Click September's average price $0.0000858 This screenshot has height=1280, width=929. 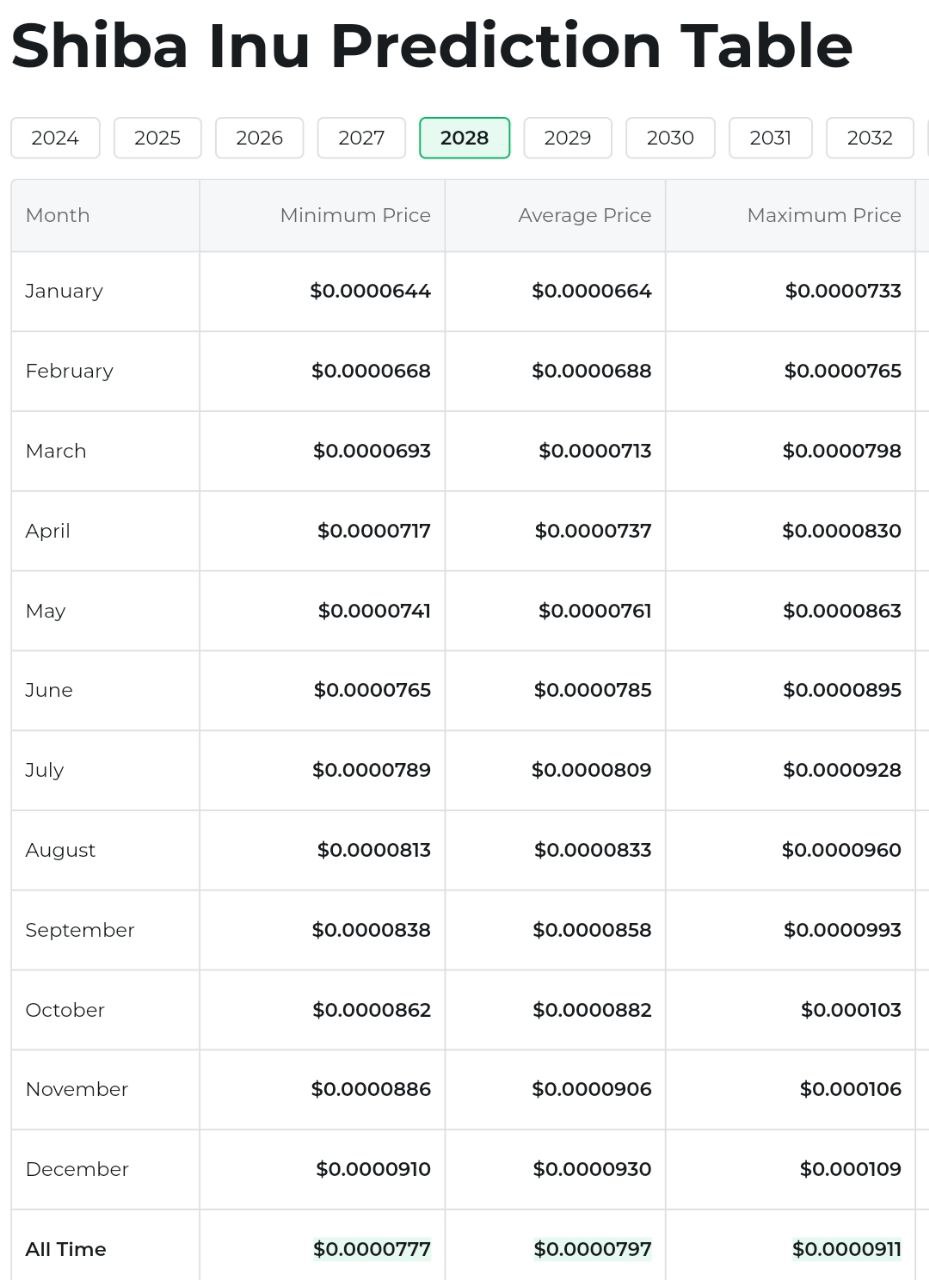[592, 930]
